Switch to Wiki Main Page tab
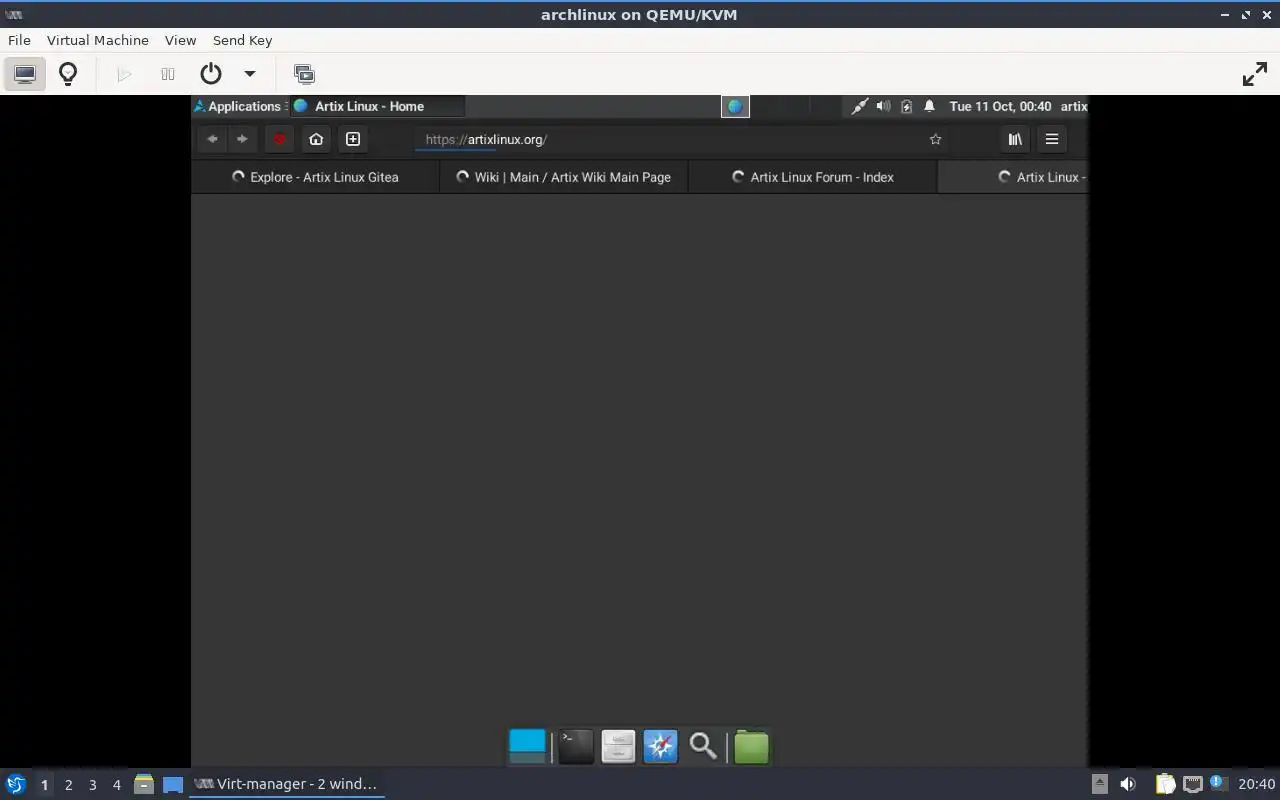1280x800 pixels. pos(564,177)
